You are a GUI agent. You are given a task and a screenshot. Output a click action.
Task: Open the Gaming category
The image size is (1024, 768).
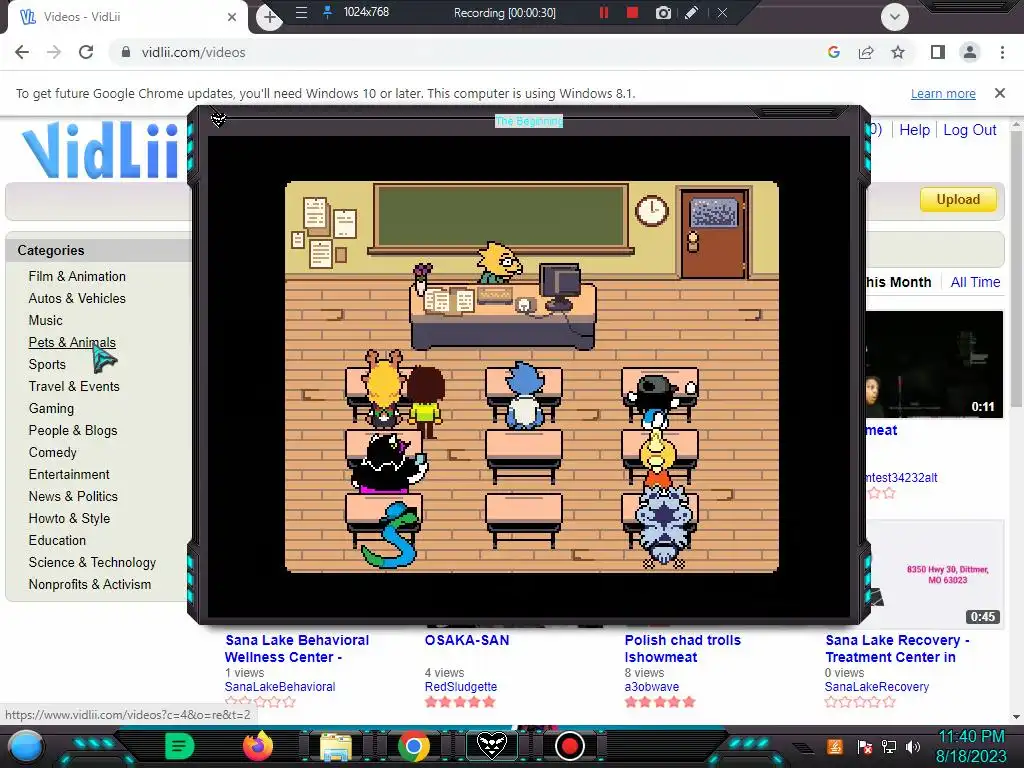[x=51, y=409]
